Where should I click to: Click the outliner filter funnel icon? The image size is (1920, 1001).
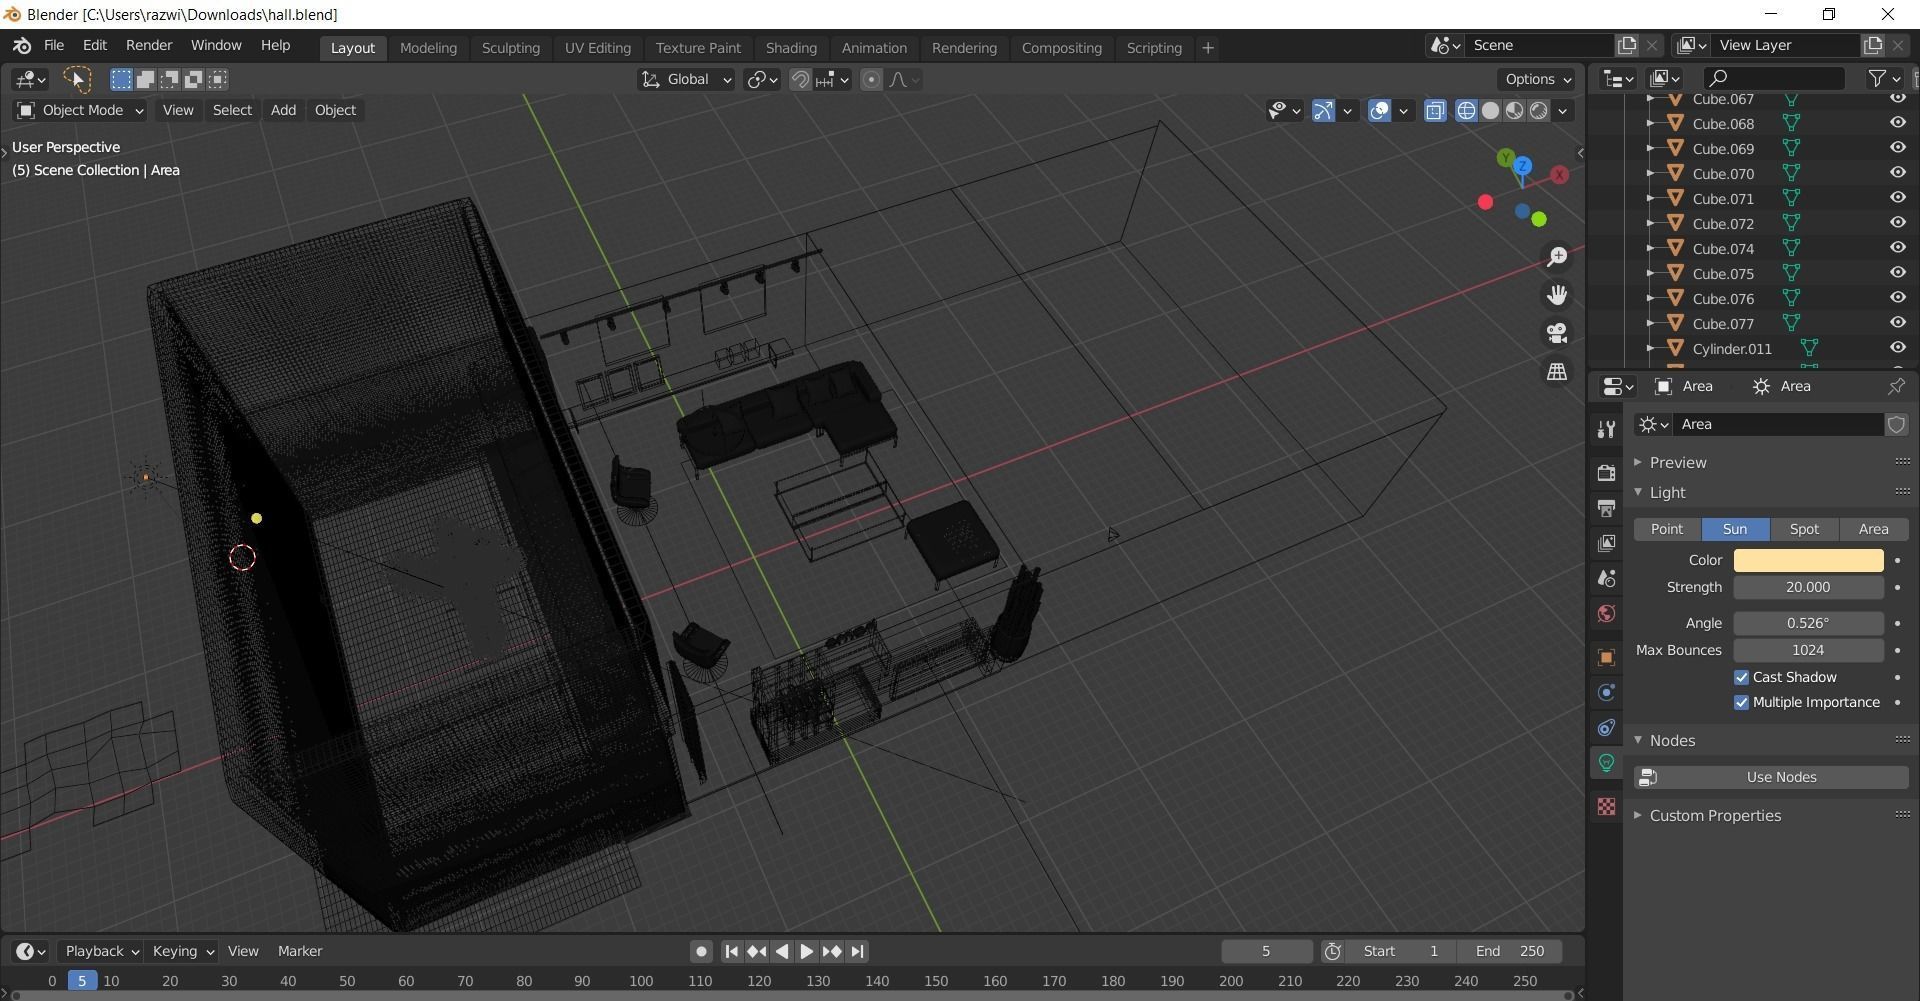(1878, 78)
